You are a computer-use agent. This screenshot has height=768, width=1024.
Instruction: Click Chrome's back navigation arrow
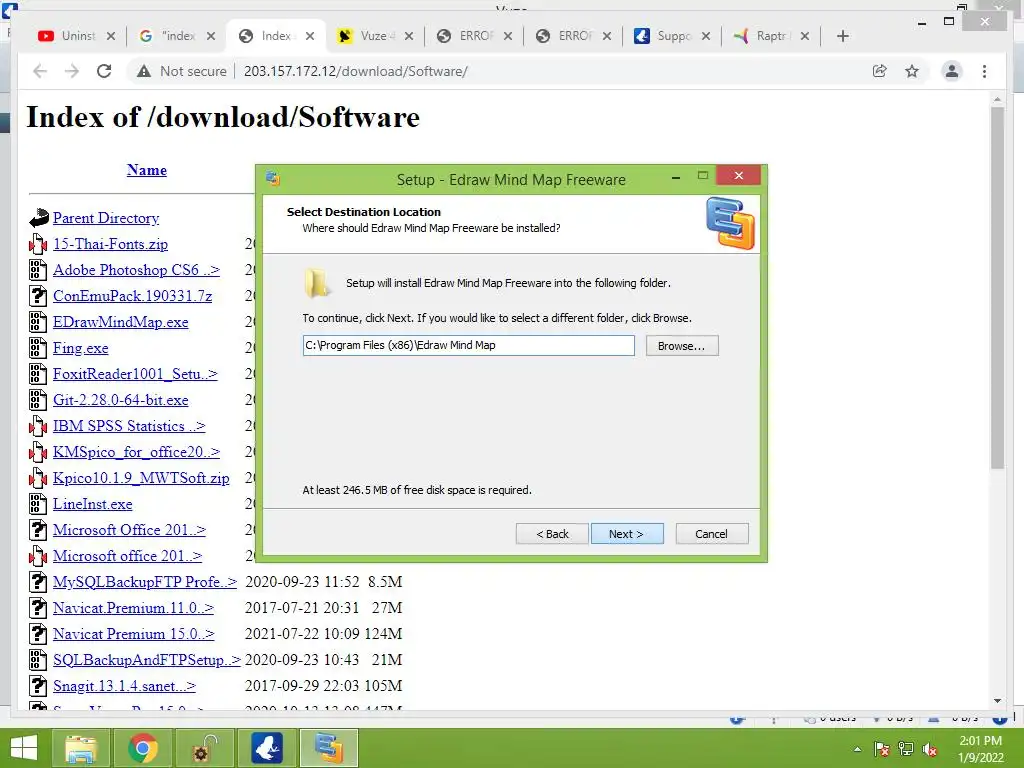pos(40,71)
